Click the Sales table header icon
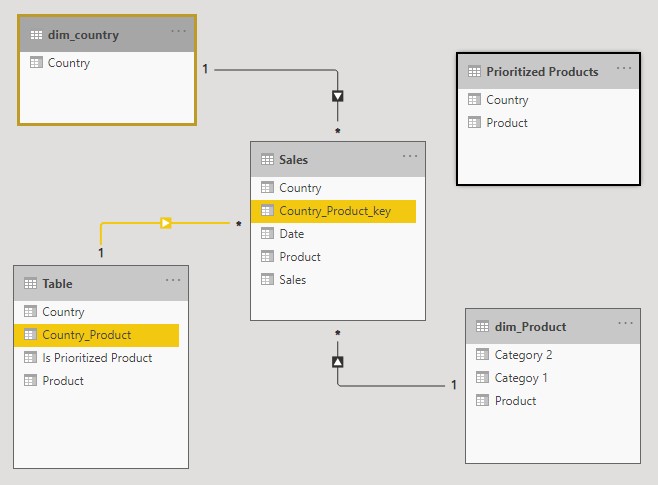 point(267,160)
